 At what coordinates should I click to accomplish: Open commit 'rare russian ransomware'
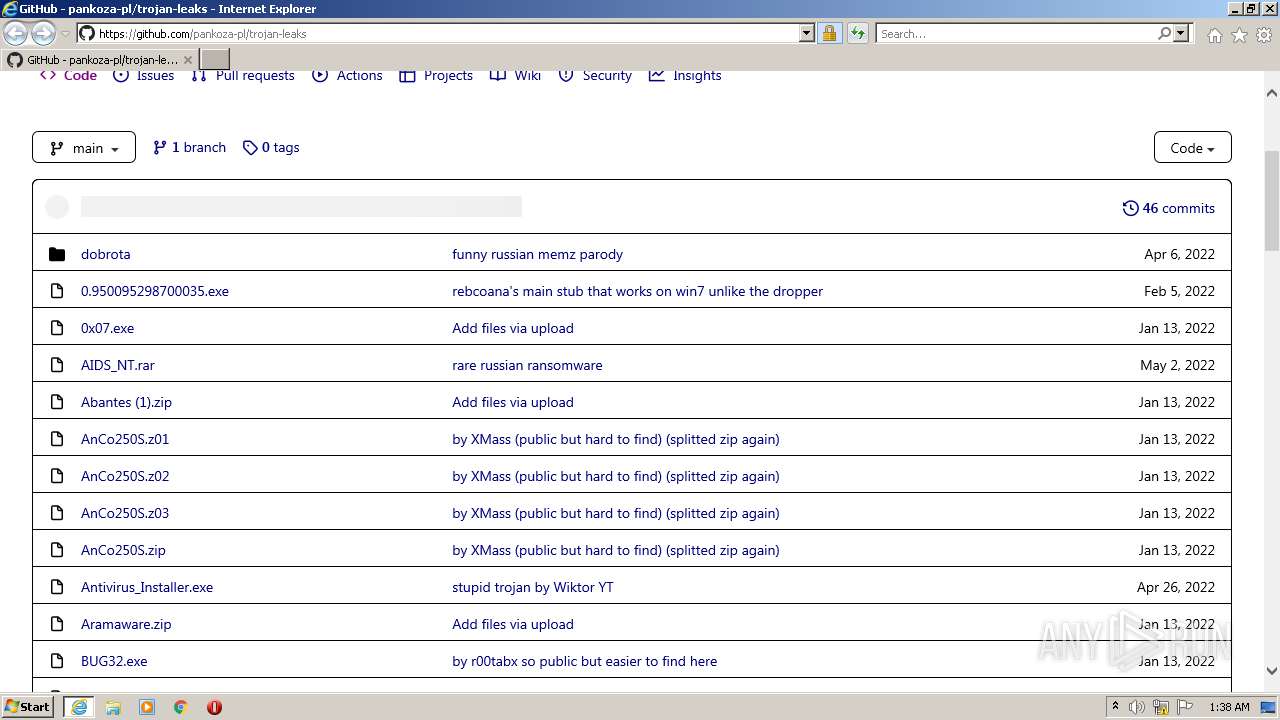click(527, 365)
